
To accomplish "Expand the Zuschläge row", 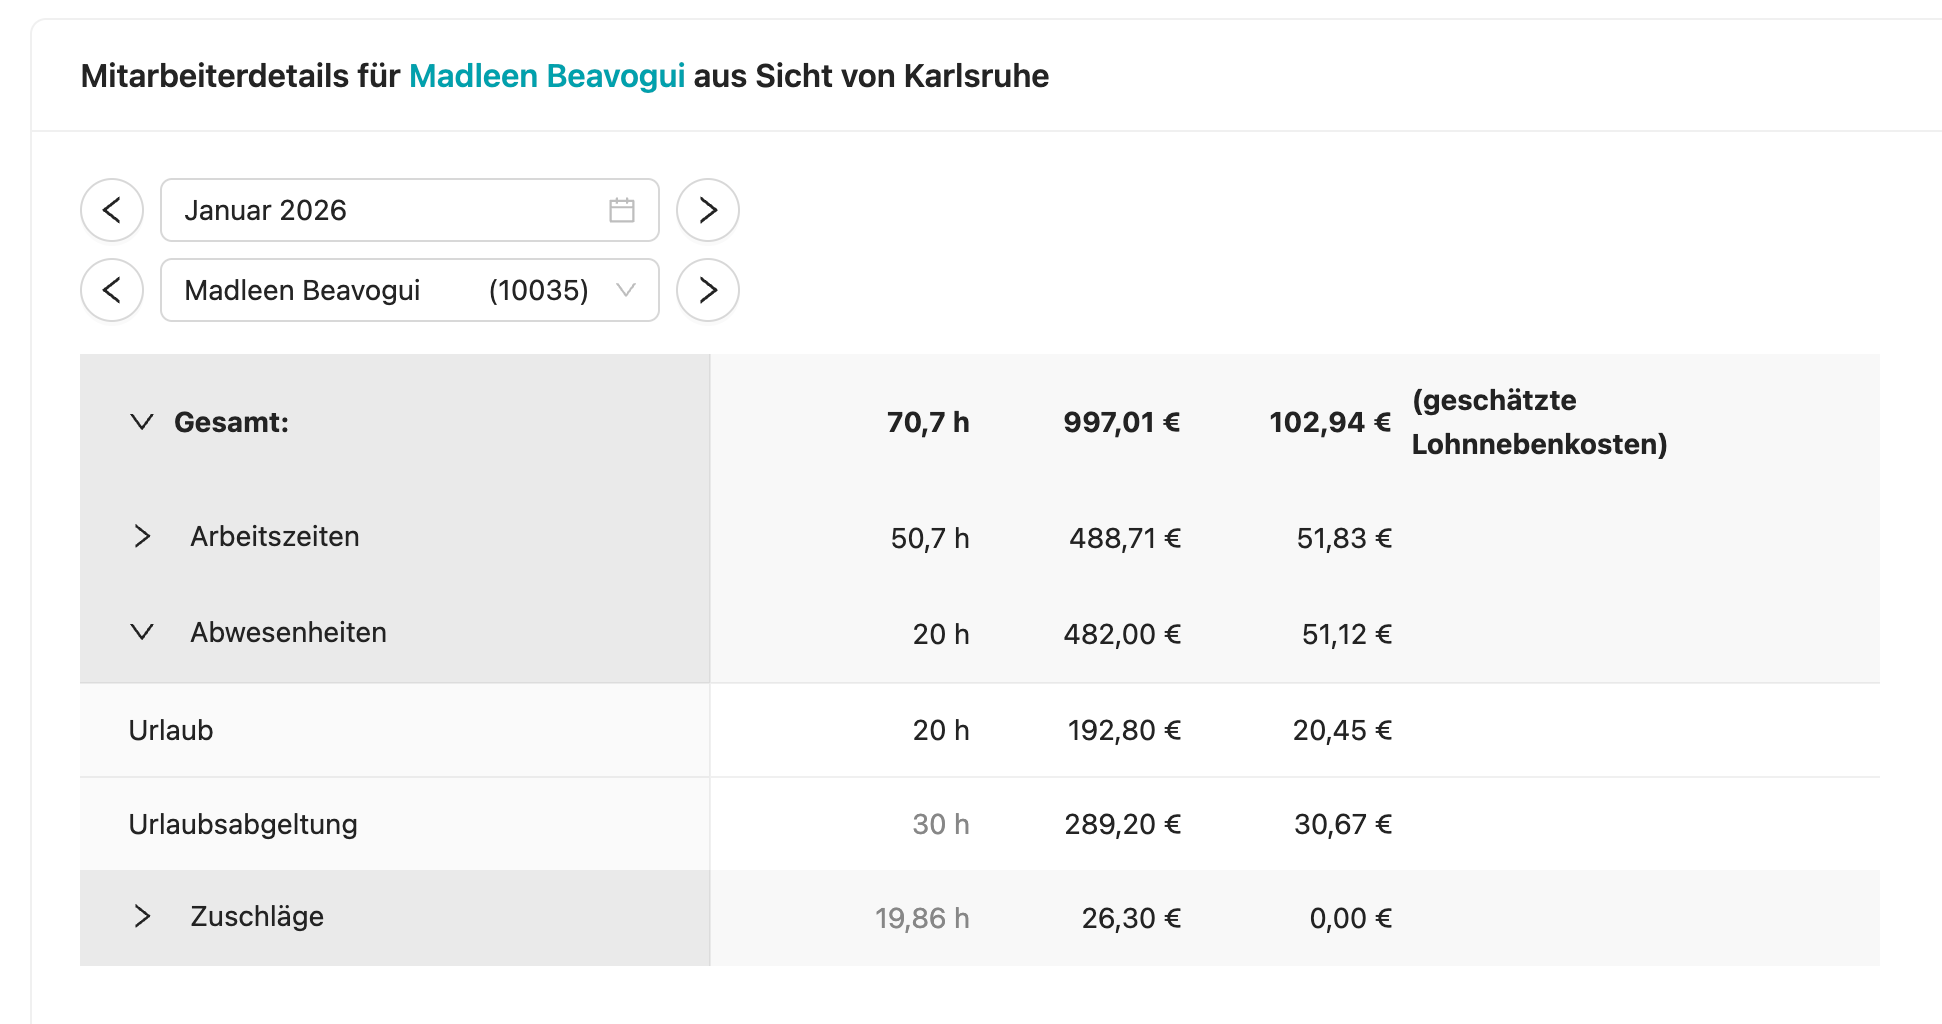I will 142,916.
